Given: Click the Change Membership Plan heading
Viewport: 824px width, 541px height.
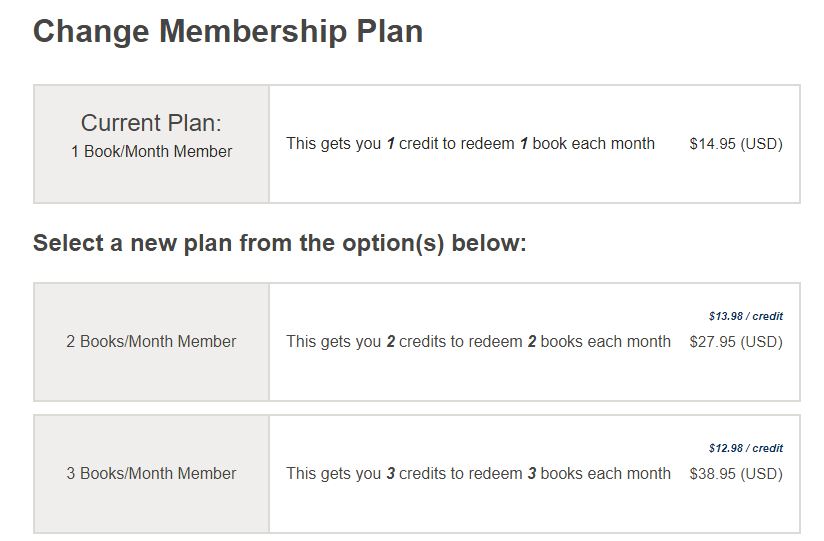Looking at the screenshot, I should [228, 32].
